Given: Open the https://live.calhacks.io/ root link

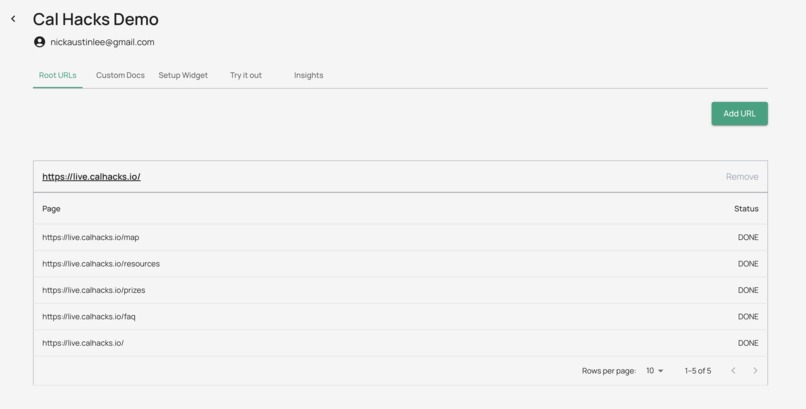Looking at the screenshot, I should (91, 177).
